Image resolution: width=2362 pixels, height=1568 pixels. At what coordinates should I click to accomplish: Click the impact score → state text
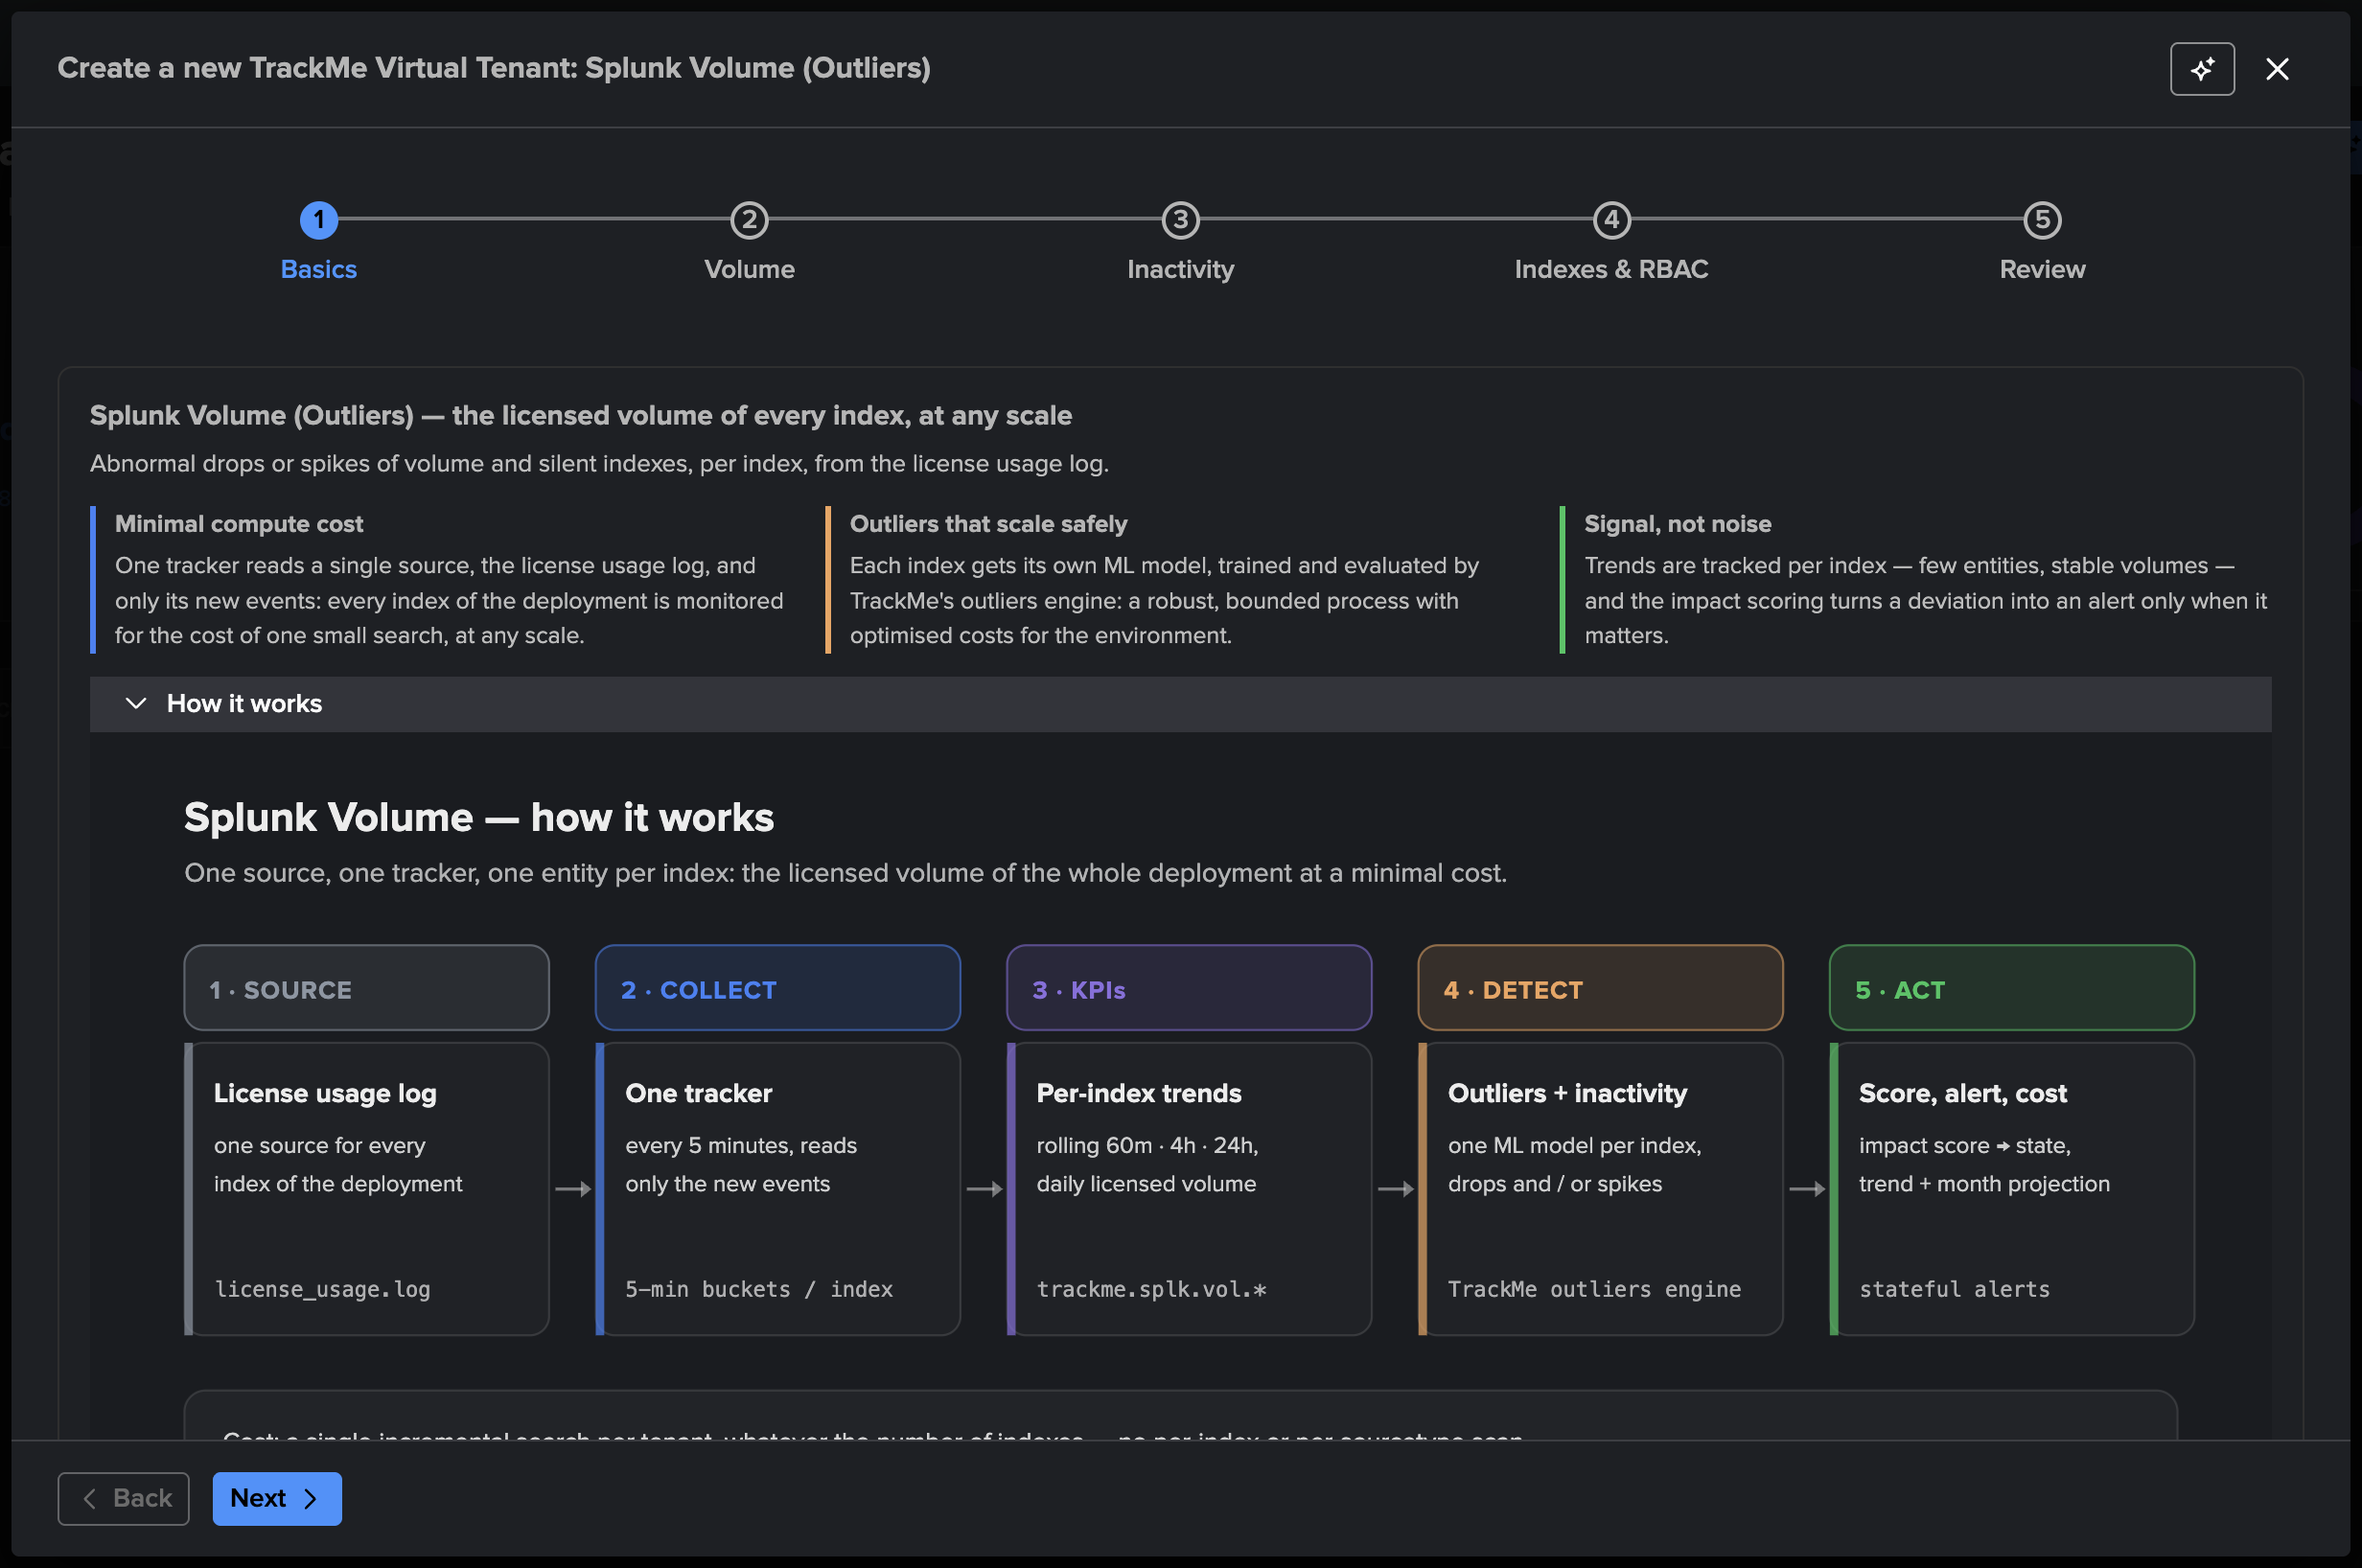click(1964, 1145)
